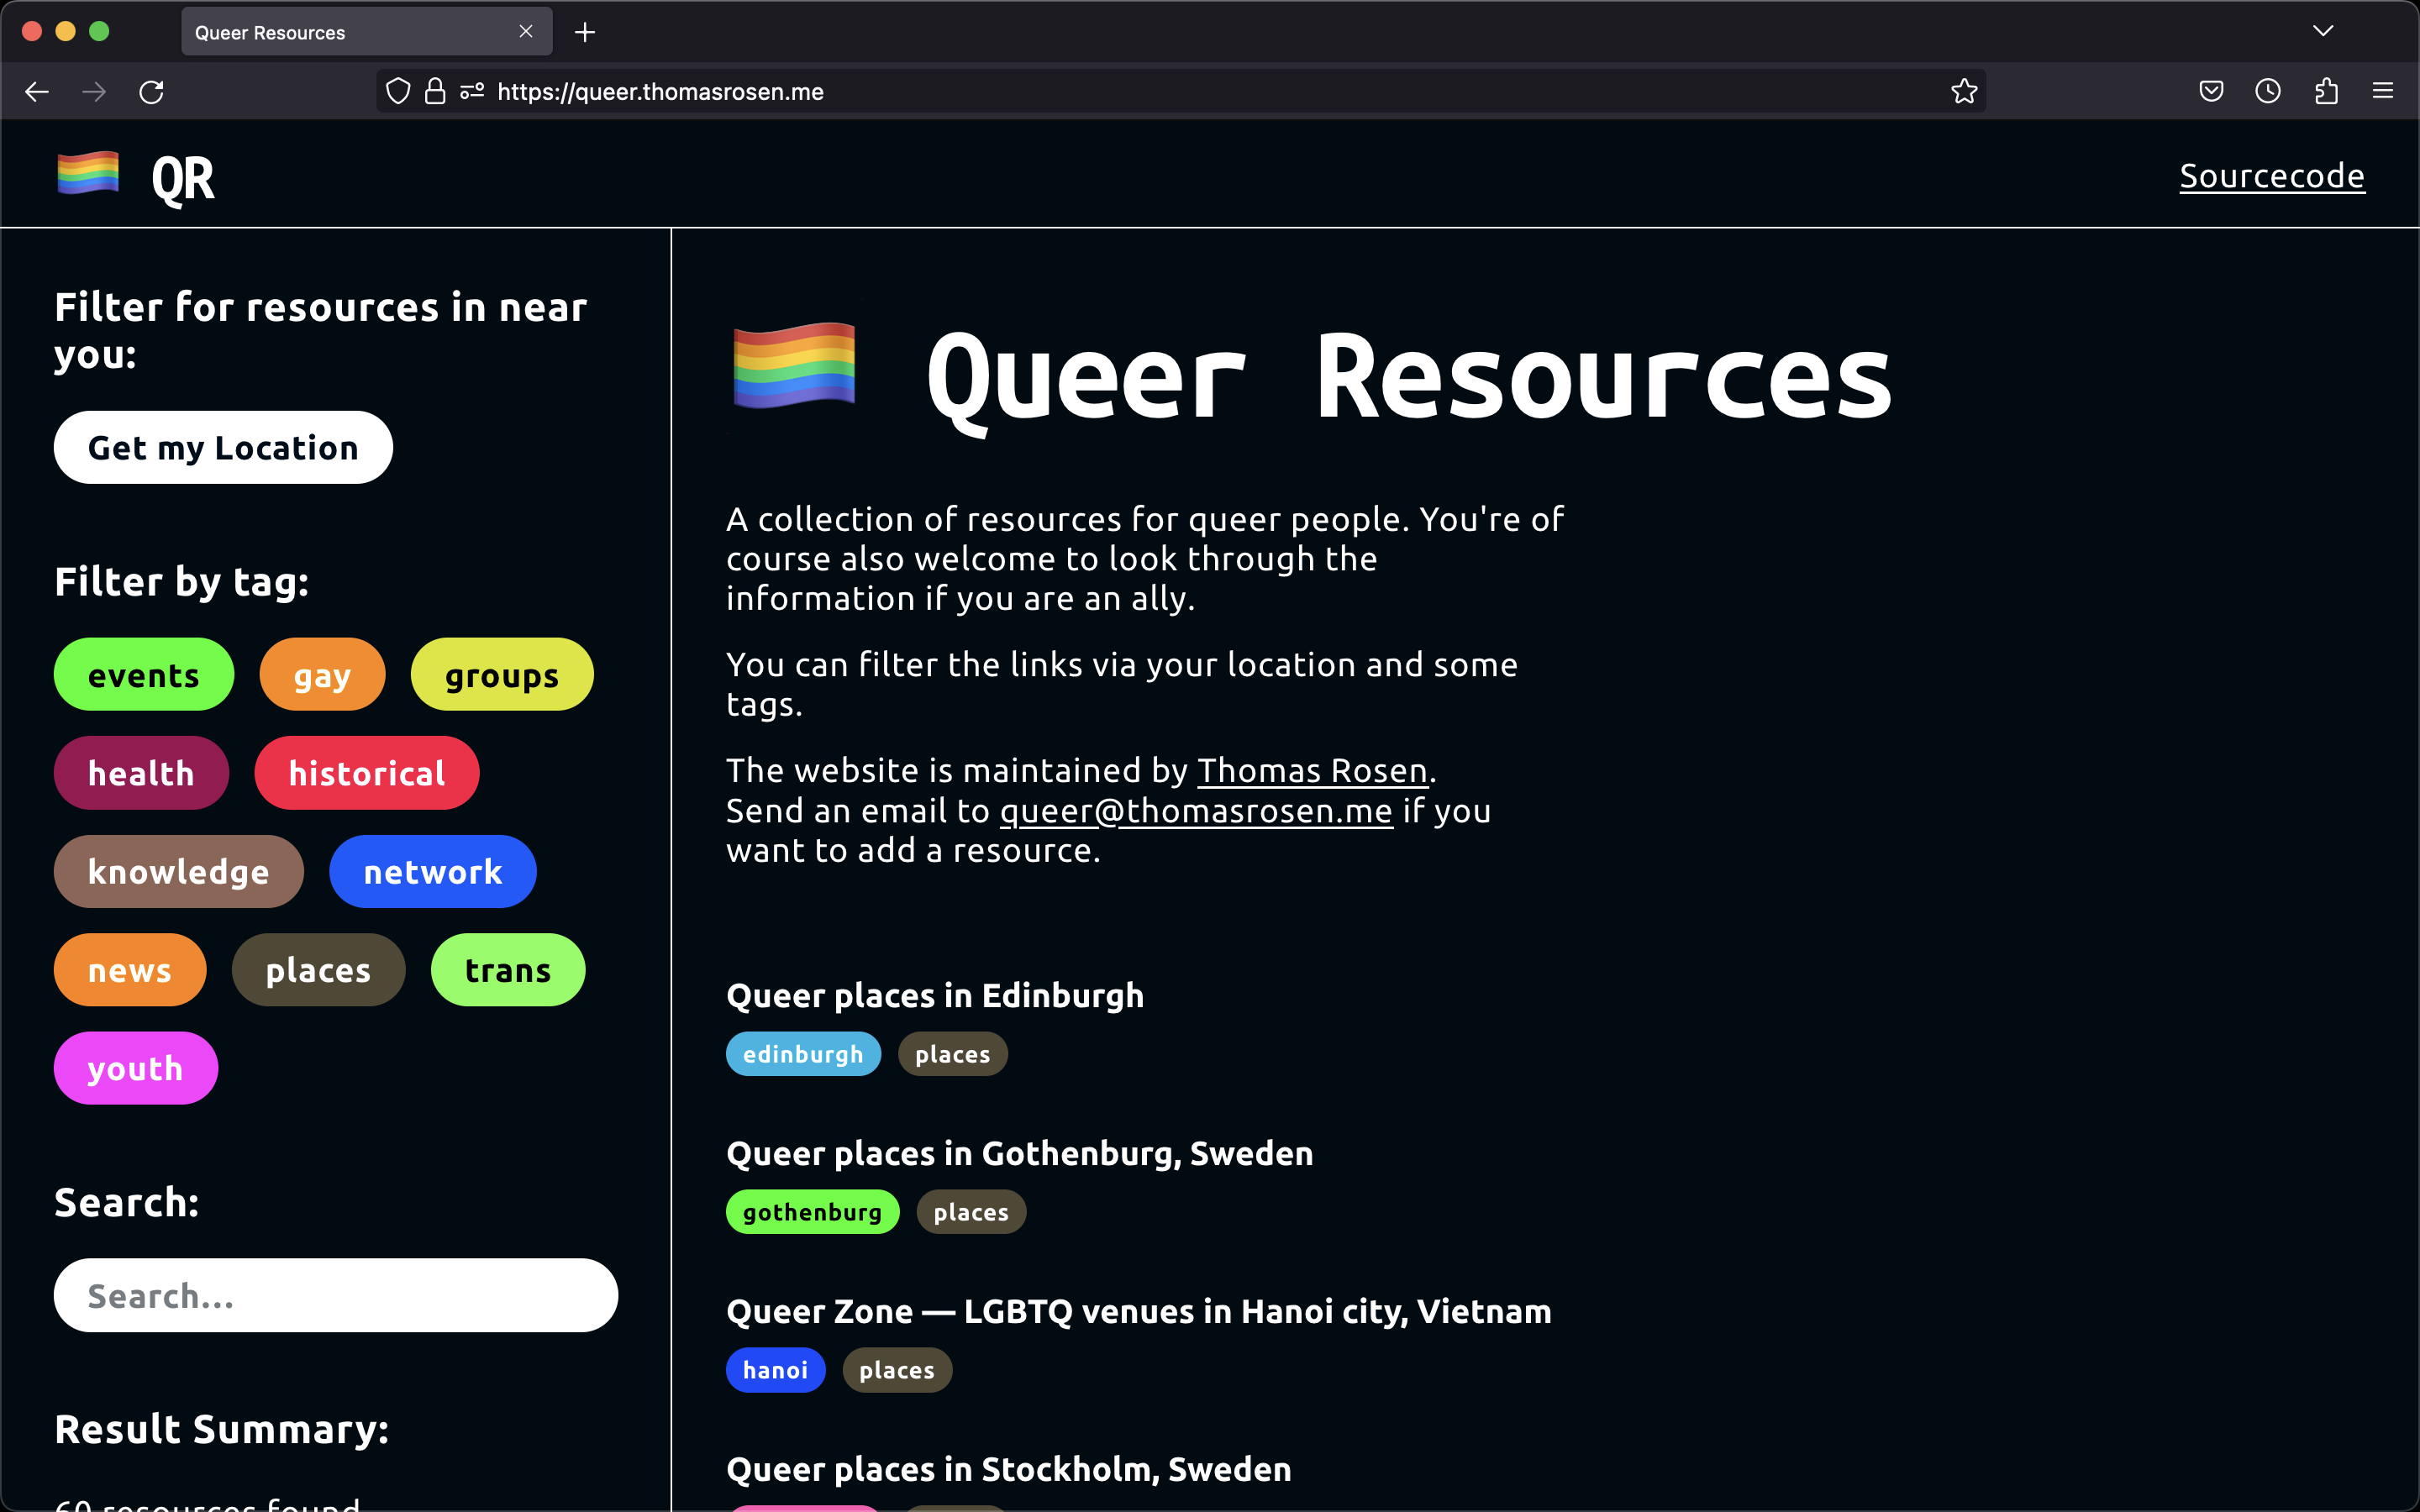Click the address bar URL
The height and width of the screenshot is (1512, 2420).
660,92
